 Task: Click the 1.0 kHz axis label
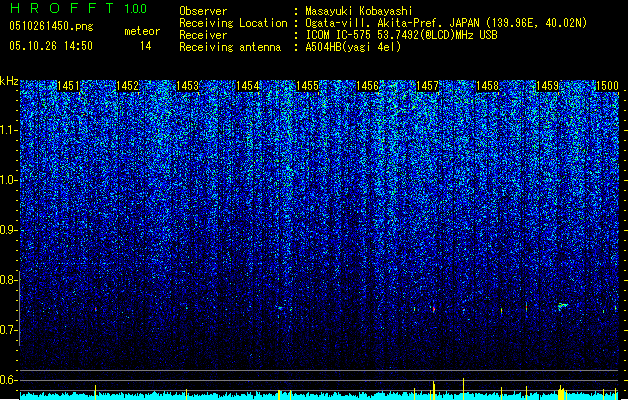coord(9,180)
